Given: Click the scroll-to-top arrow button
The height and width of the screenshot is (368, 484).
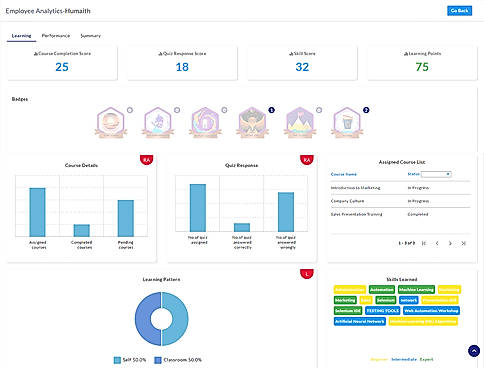Looking at the screenshot, I should (474, 351).
